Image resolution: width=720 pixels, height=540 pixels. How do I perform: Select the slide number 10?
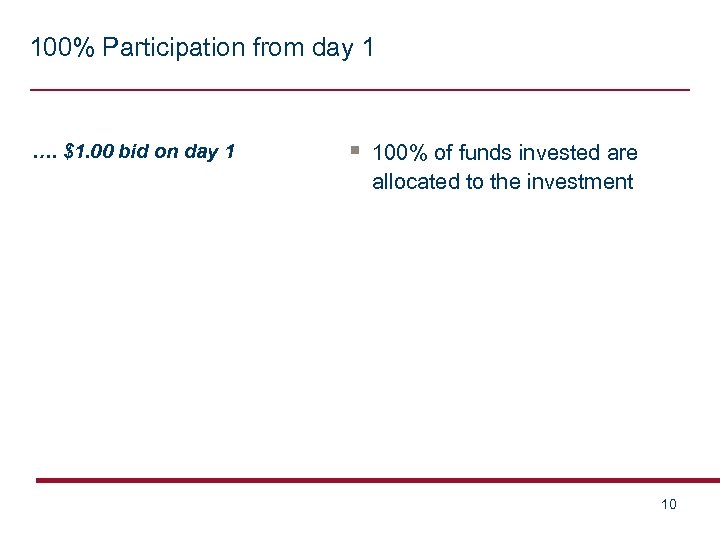(669, 504)
